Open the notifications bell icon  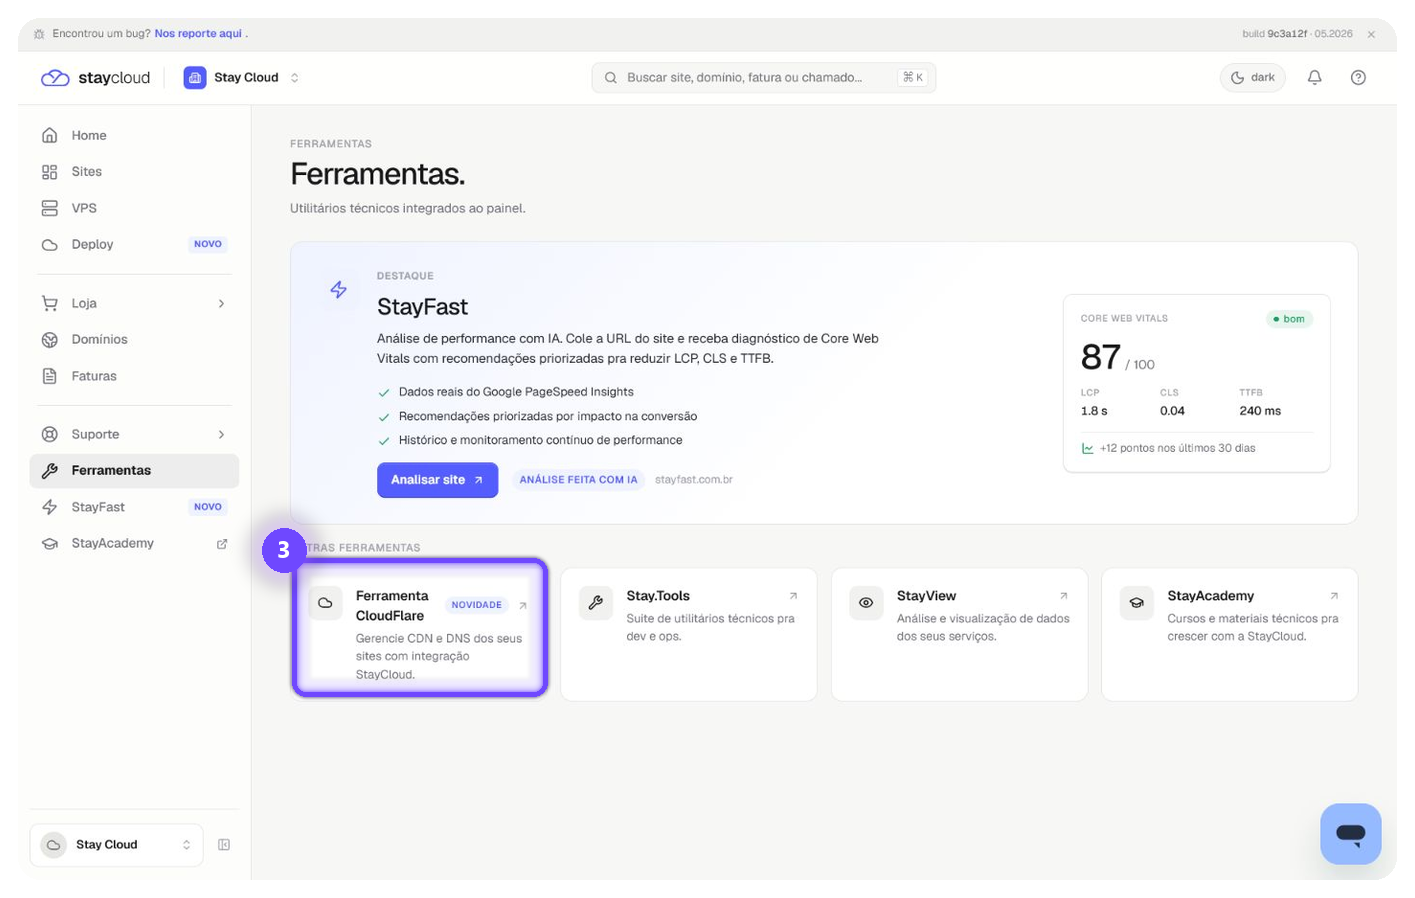coord(1314,77)
